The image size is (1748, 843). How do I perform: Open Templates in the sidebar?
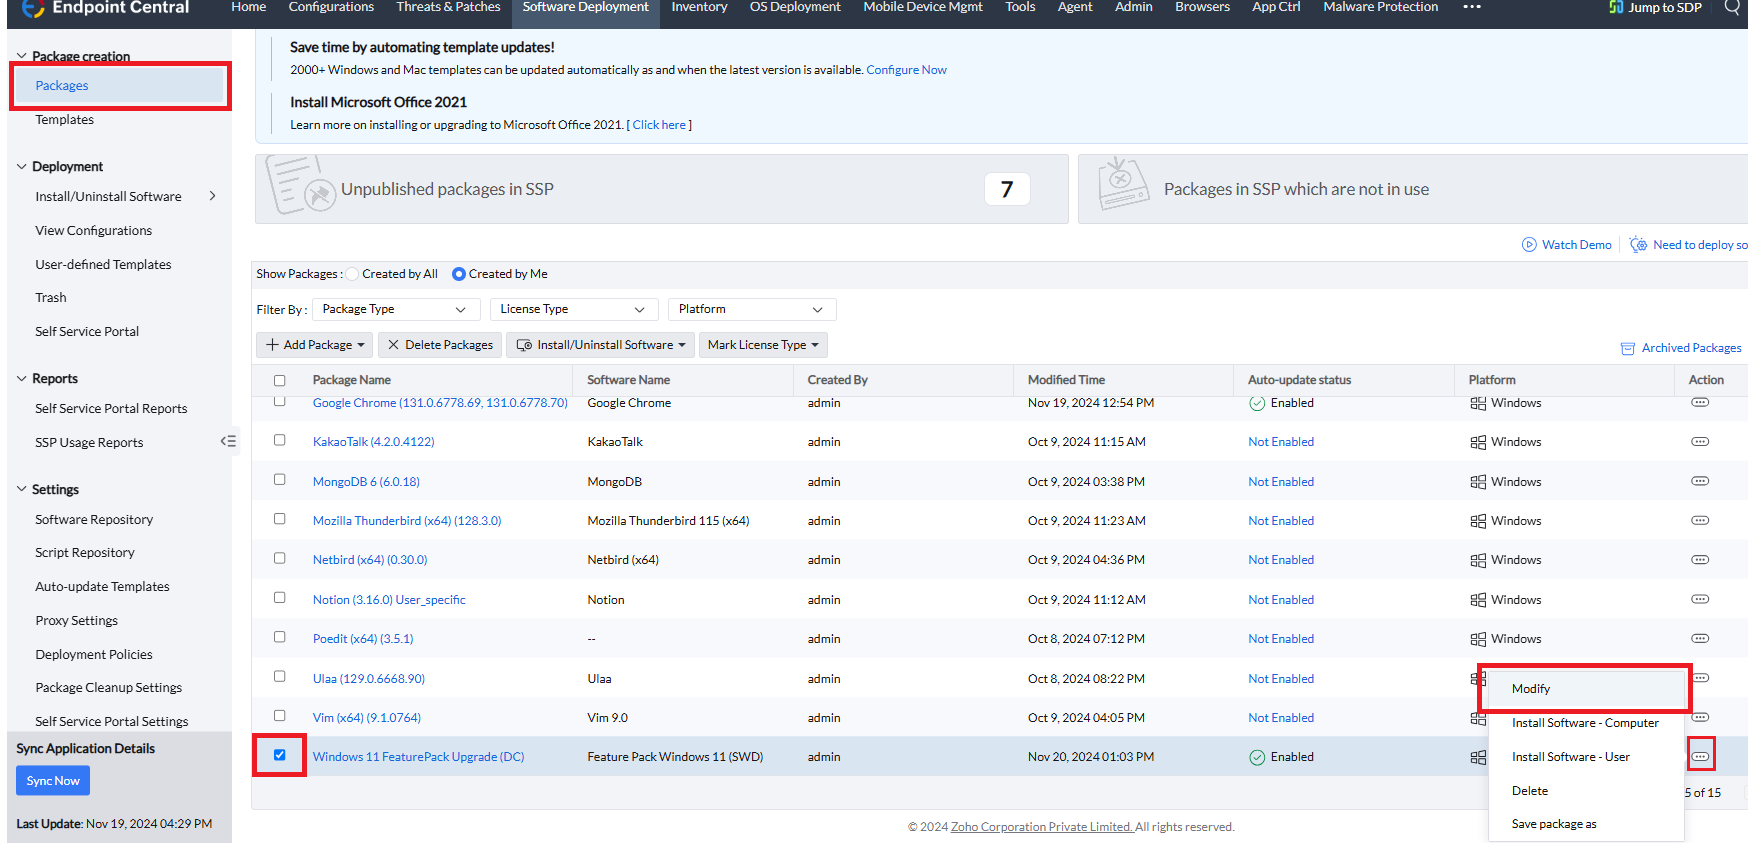click(x=65, y=120)
